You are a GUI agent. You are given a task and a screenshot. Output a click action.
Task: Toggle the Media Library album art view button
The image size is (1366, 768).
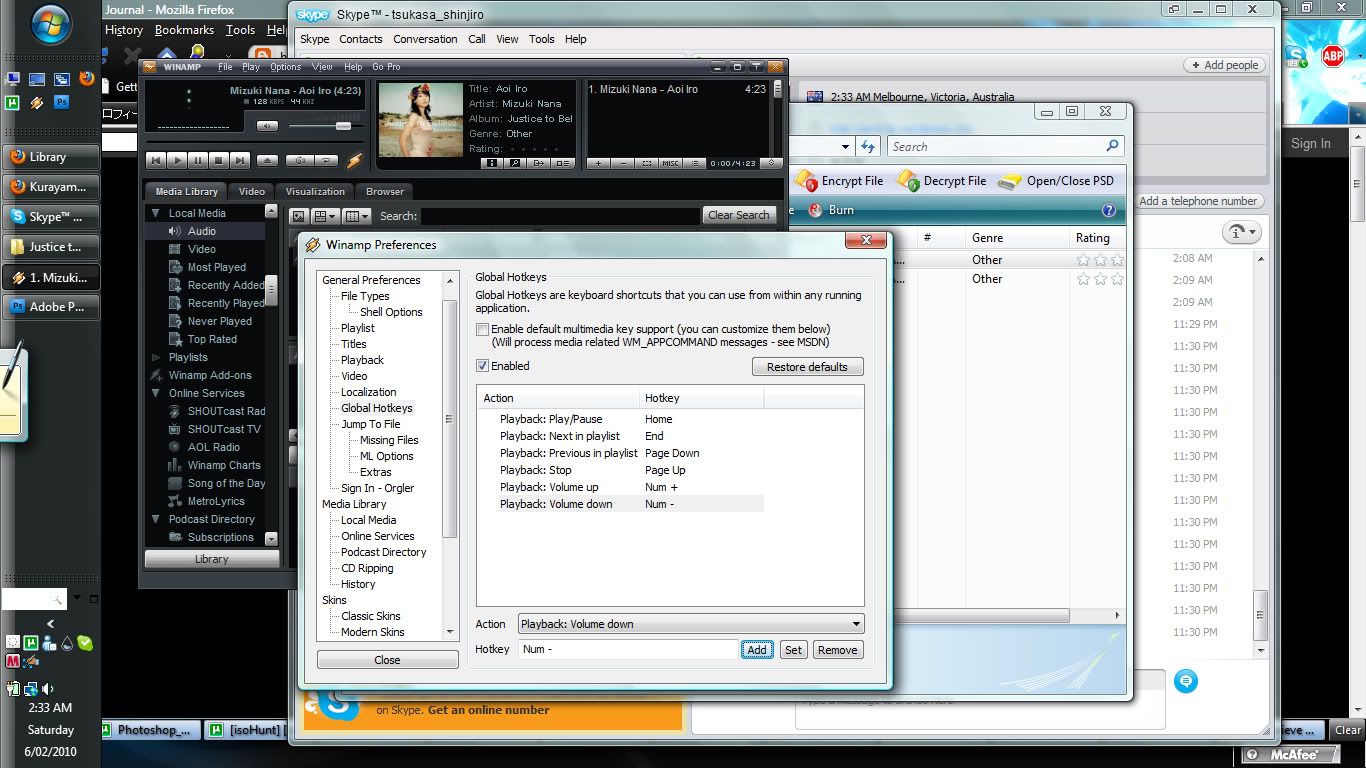[299, 216]
